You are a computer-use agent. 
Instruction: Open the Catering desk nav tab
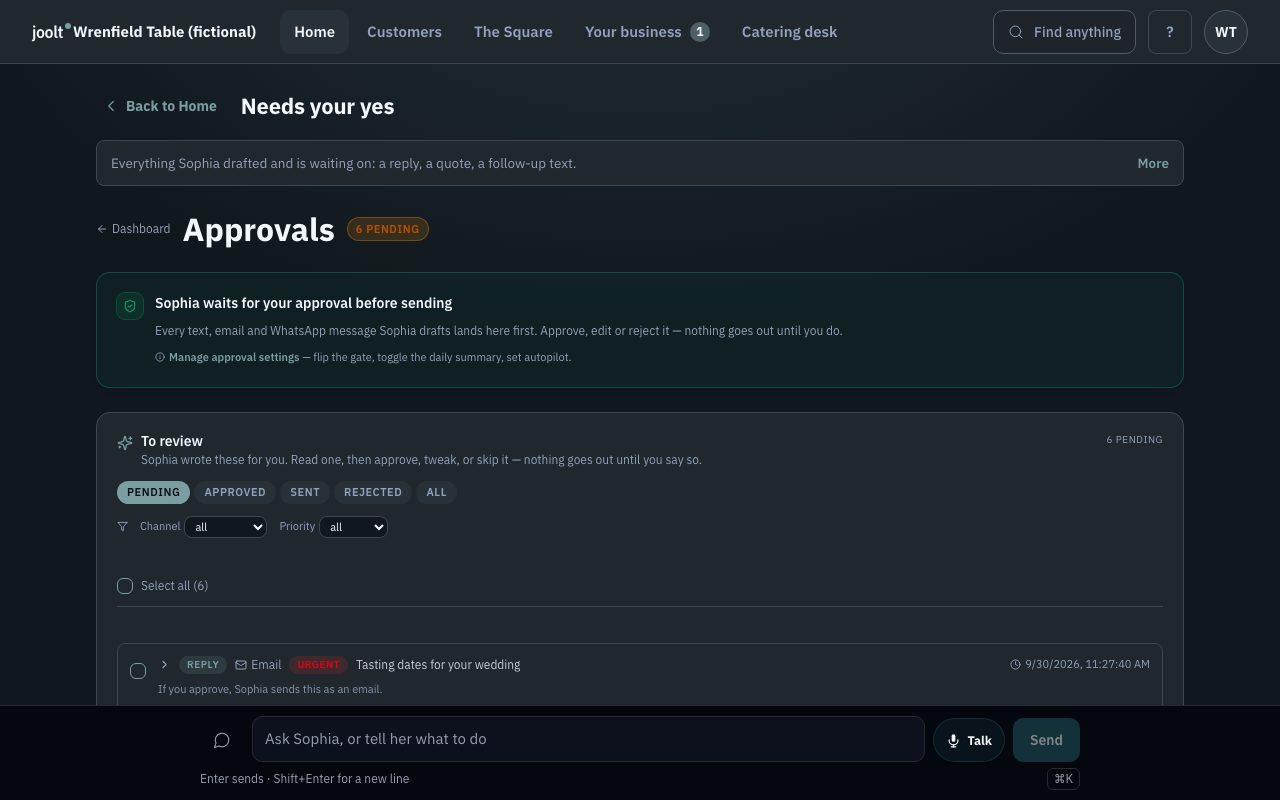pyautogui.click(x=789, y=32)
